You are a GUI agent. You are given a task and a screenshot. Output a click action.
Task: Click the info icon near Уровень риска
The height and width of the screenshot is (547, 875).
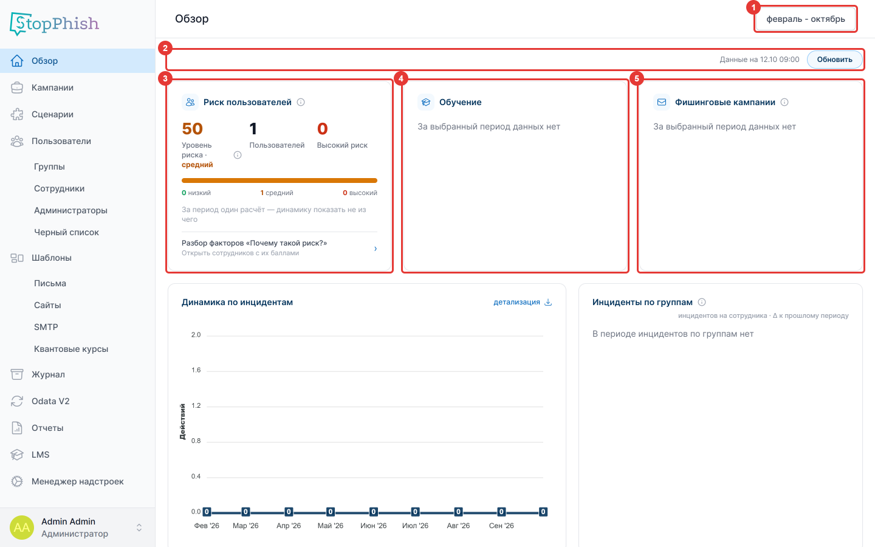237,155
